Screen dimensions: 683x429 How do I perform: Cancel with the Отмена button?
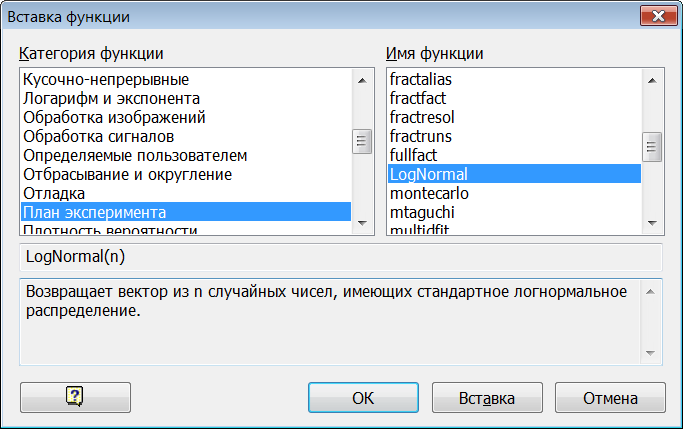(610, 397)
